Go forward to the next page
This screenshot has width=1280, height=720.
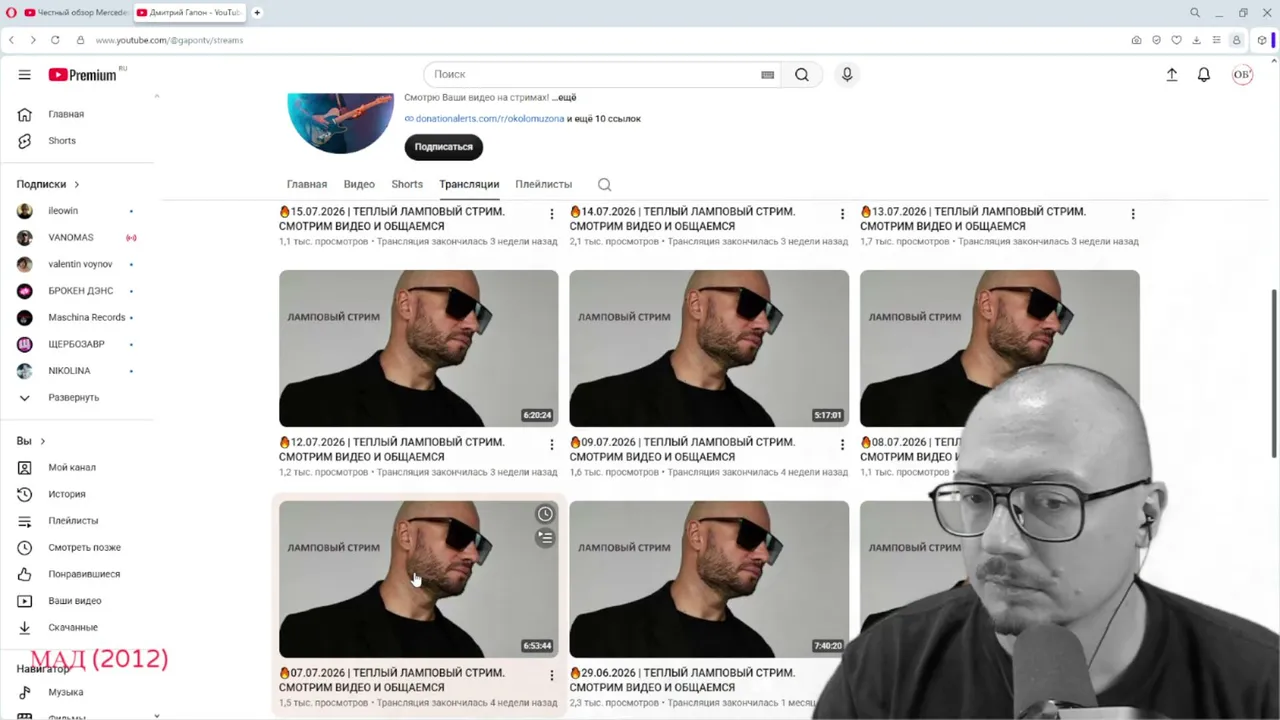coord(33,40)
